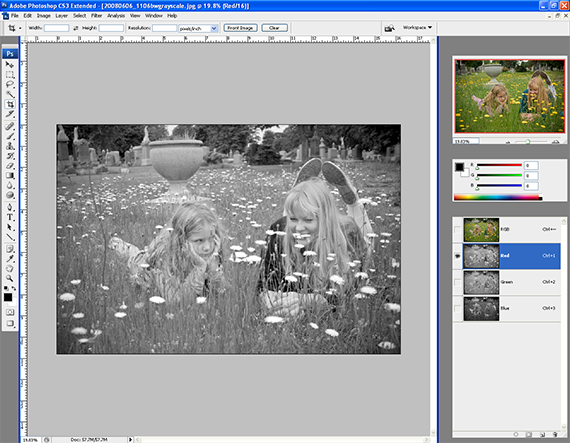Zoom out using the Navigator small mountains button

pos(507,142)
